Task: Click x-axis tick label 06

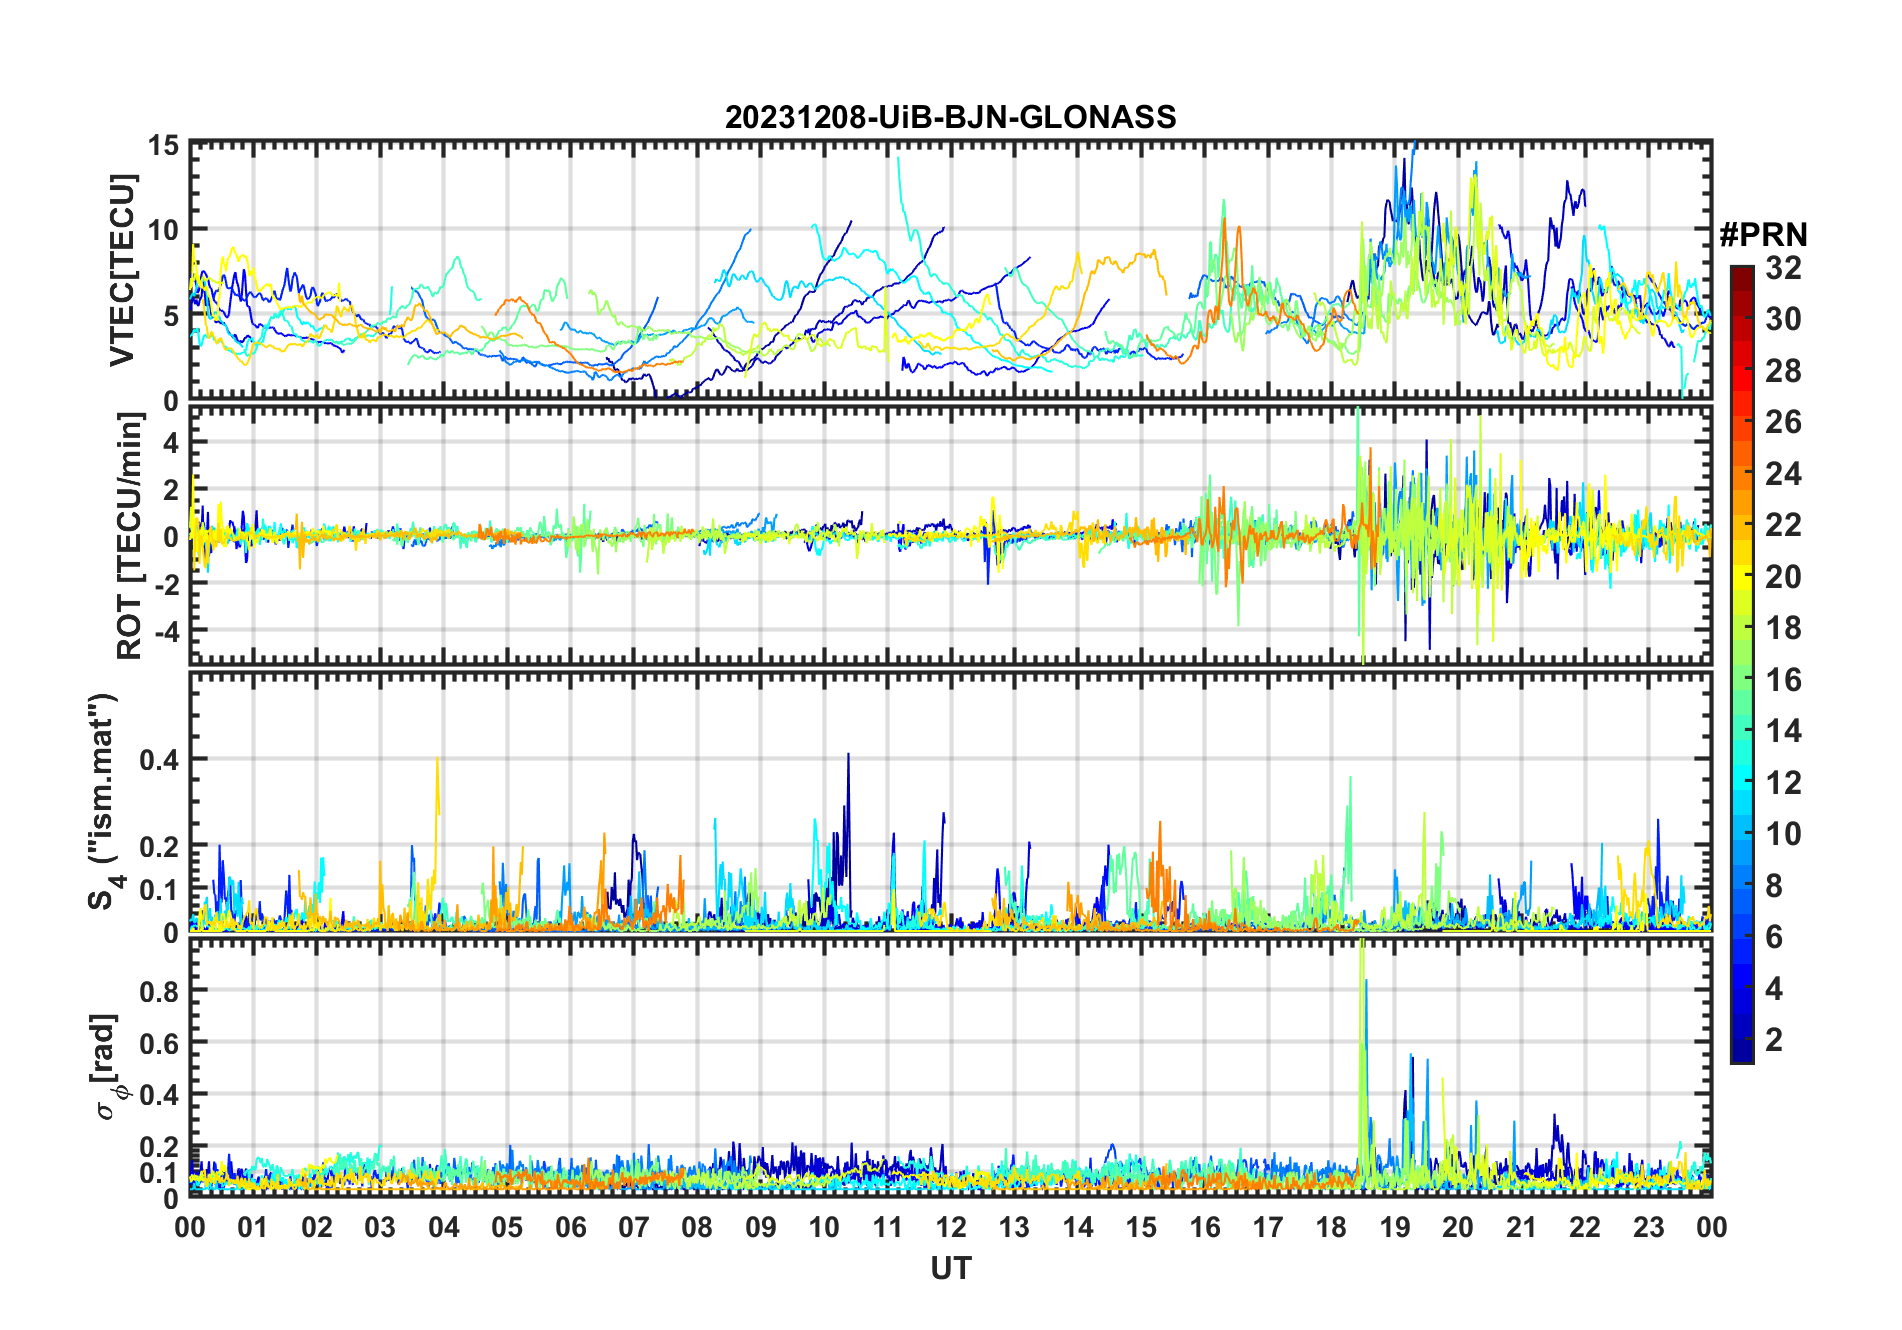Action: pyautogui.click(x=570, y=1227)
